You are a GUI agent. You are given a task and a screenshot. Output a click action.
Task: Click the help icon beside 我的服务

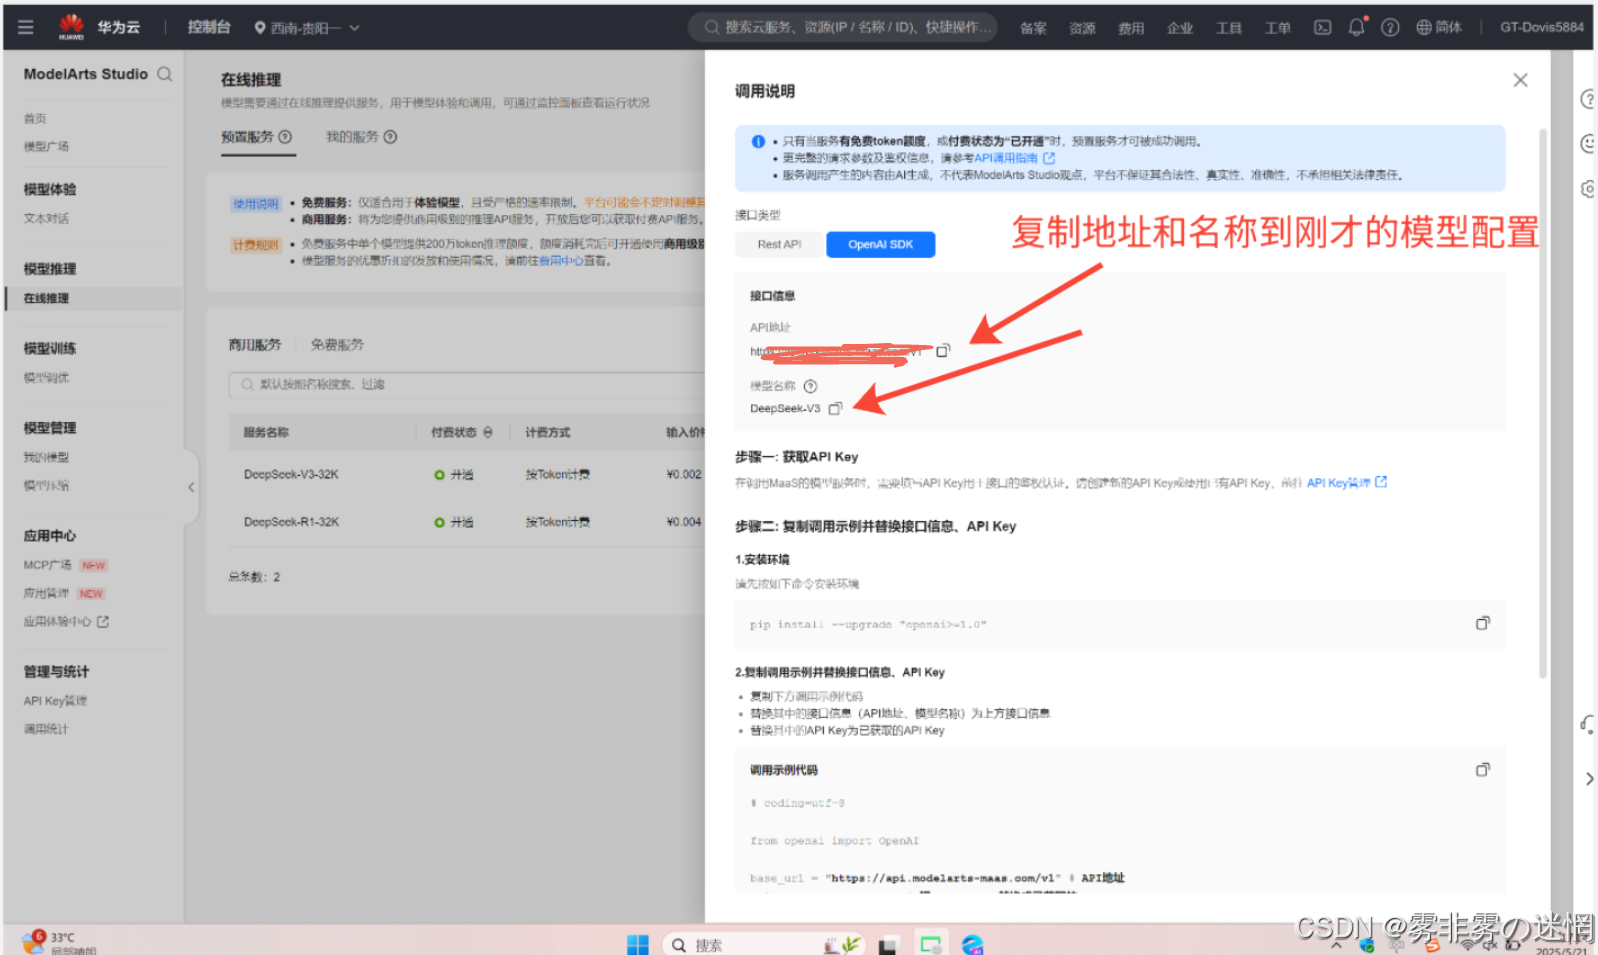[x=390, y=137]
